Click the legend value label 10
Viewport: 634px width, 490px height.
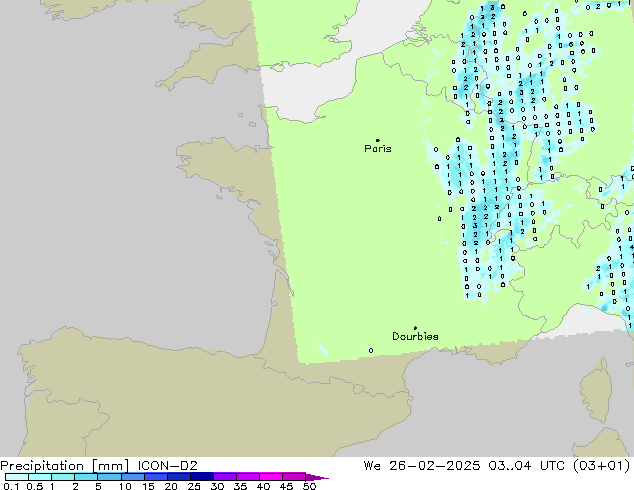tap(125, 486)
